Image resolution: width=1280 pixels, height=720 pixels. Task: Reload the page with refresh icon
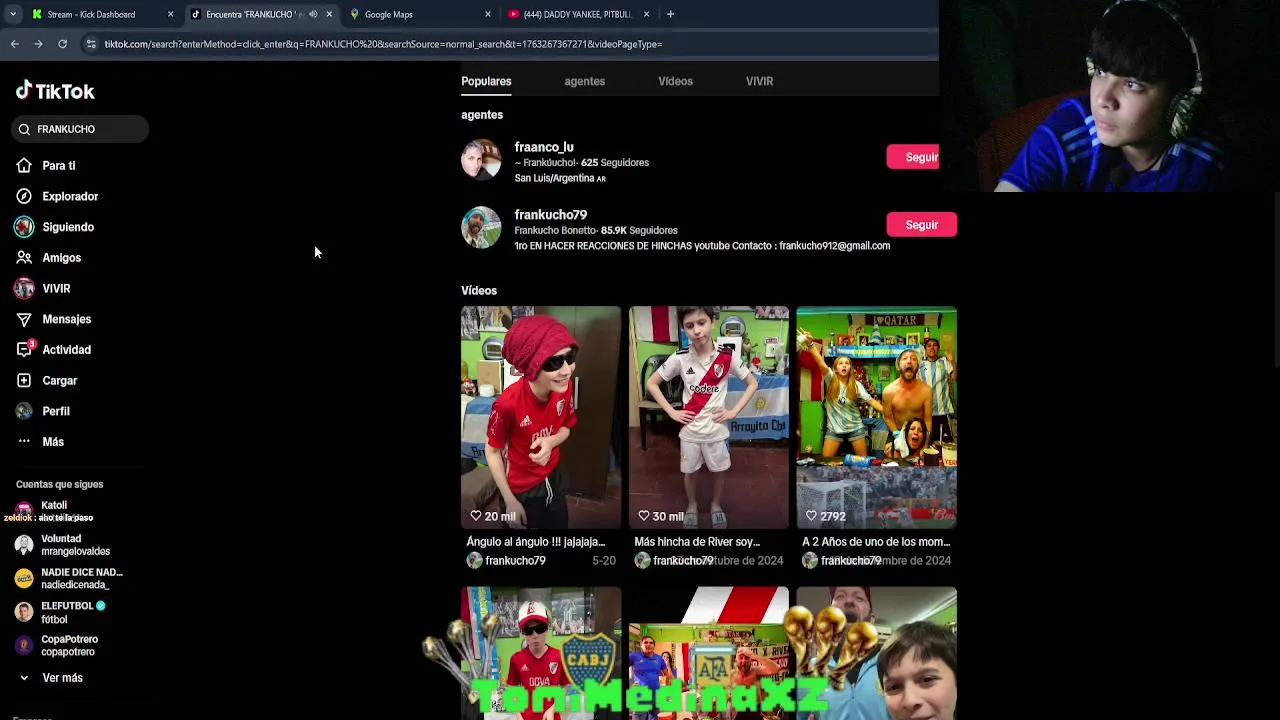tap(62, 44)
